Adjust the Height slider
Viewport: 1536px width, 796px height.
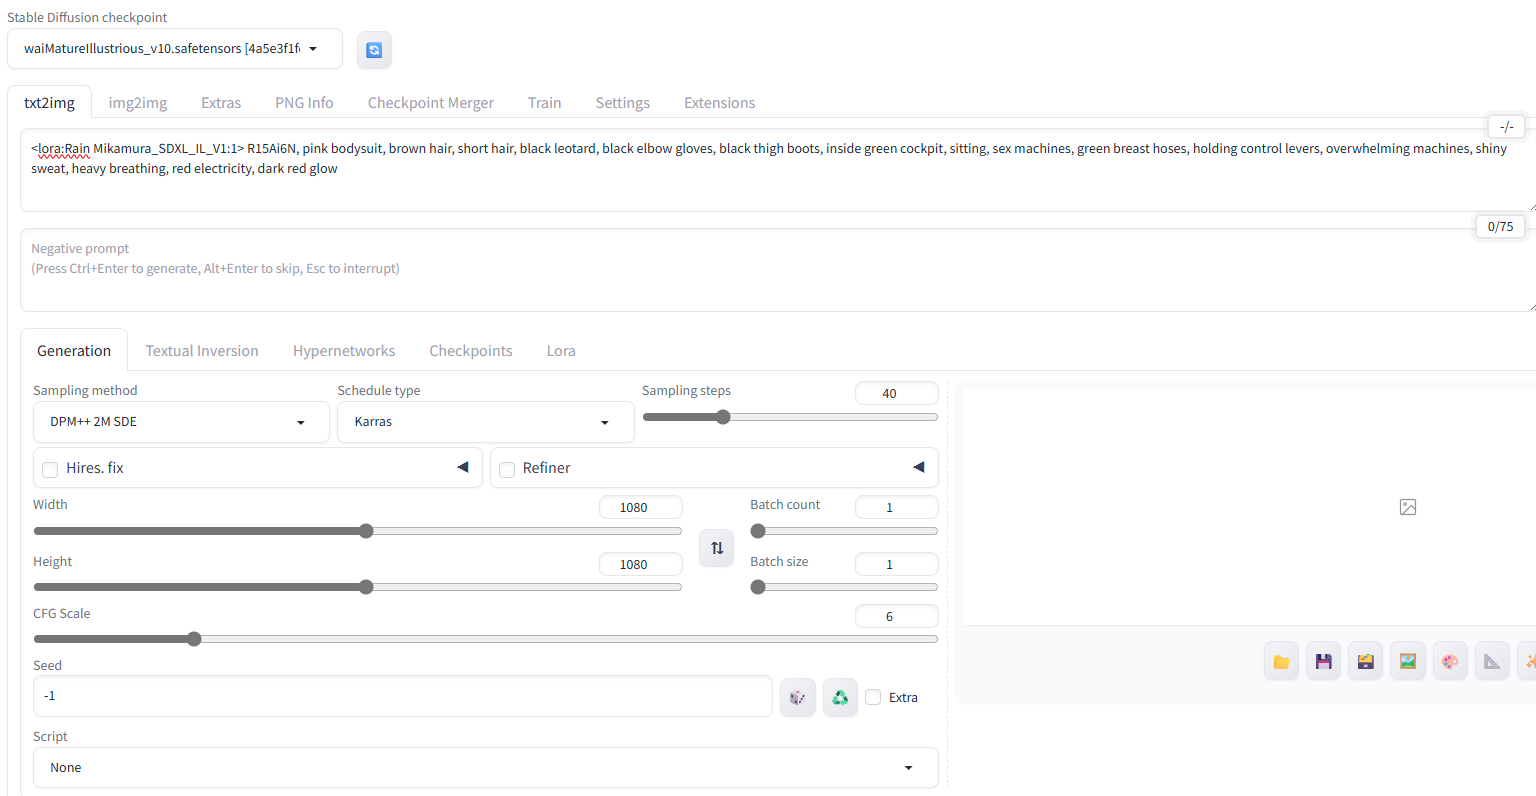coord(357,587)
